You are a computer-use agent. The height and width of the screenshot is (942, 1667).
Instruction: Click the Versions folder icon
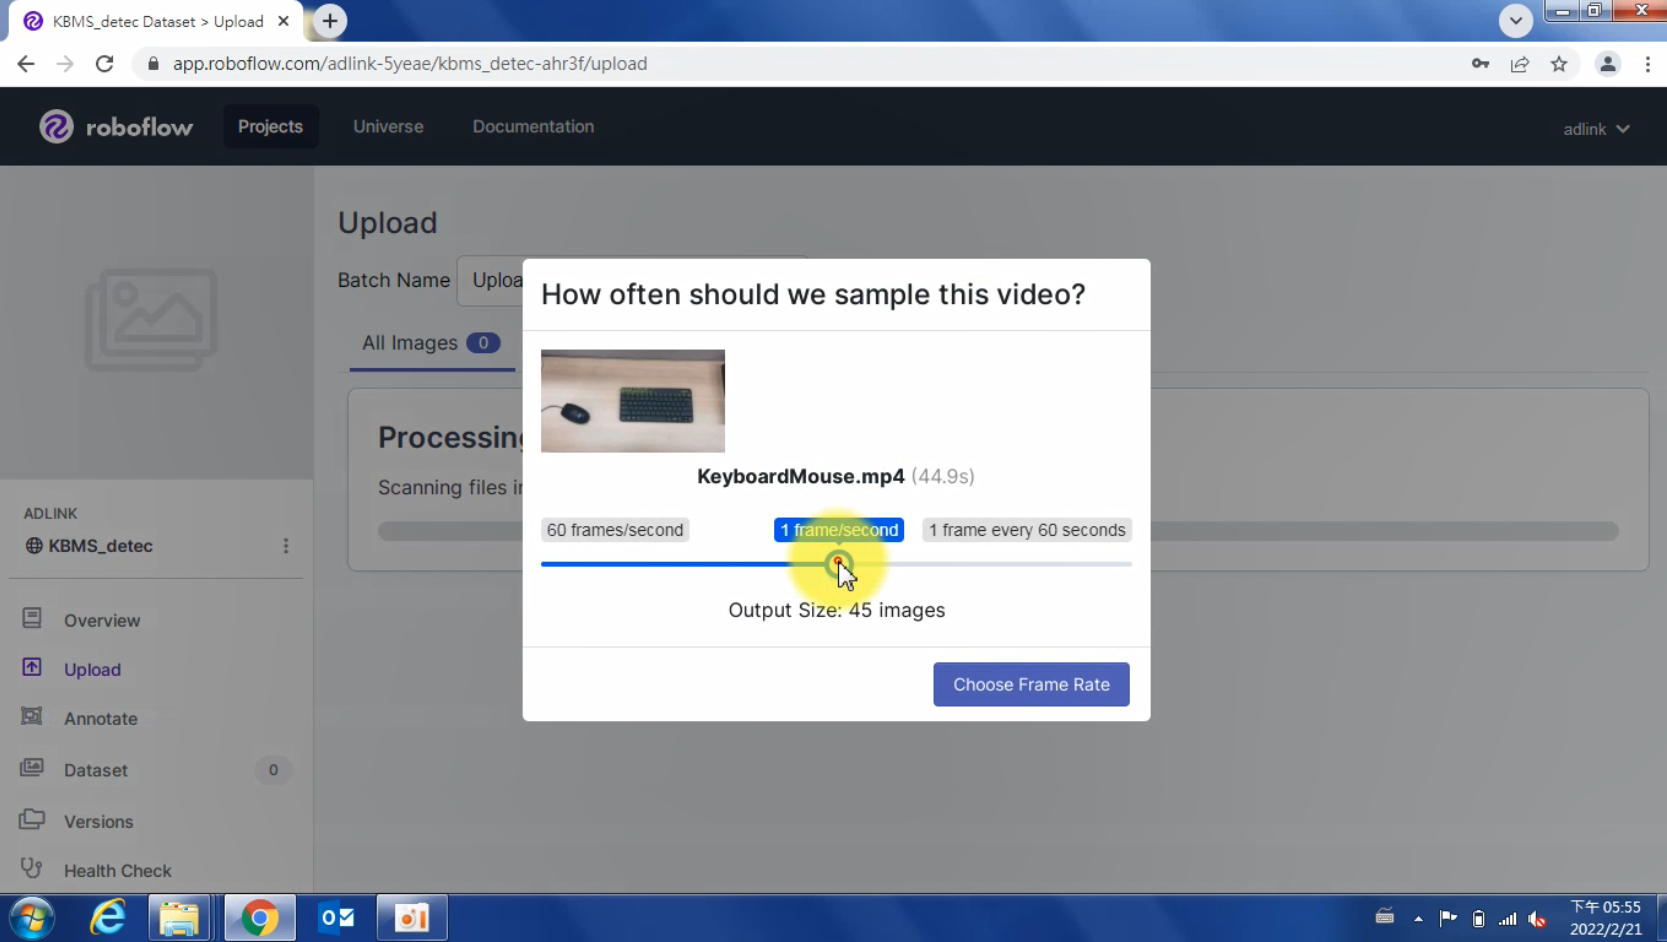click(32, 820)
